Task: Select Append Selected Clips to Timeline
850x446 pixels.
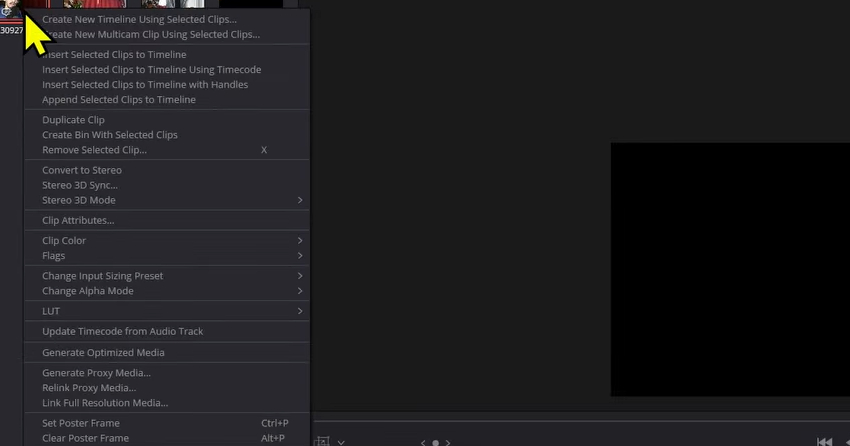Action: click(x=119, y=100)
